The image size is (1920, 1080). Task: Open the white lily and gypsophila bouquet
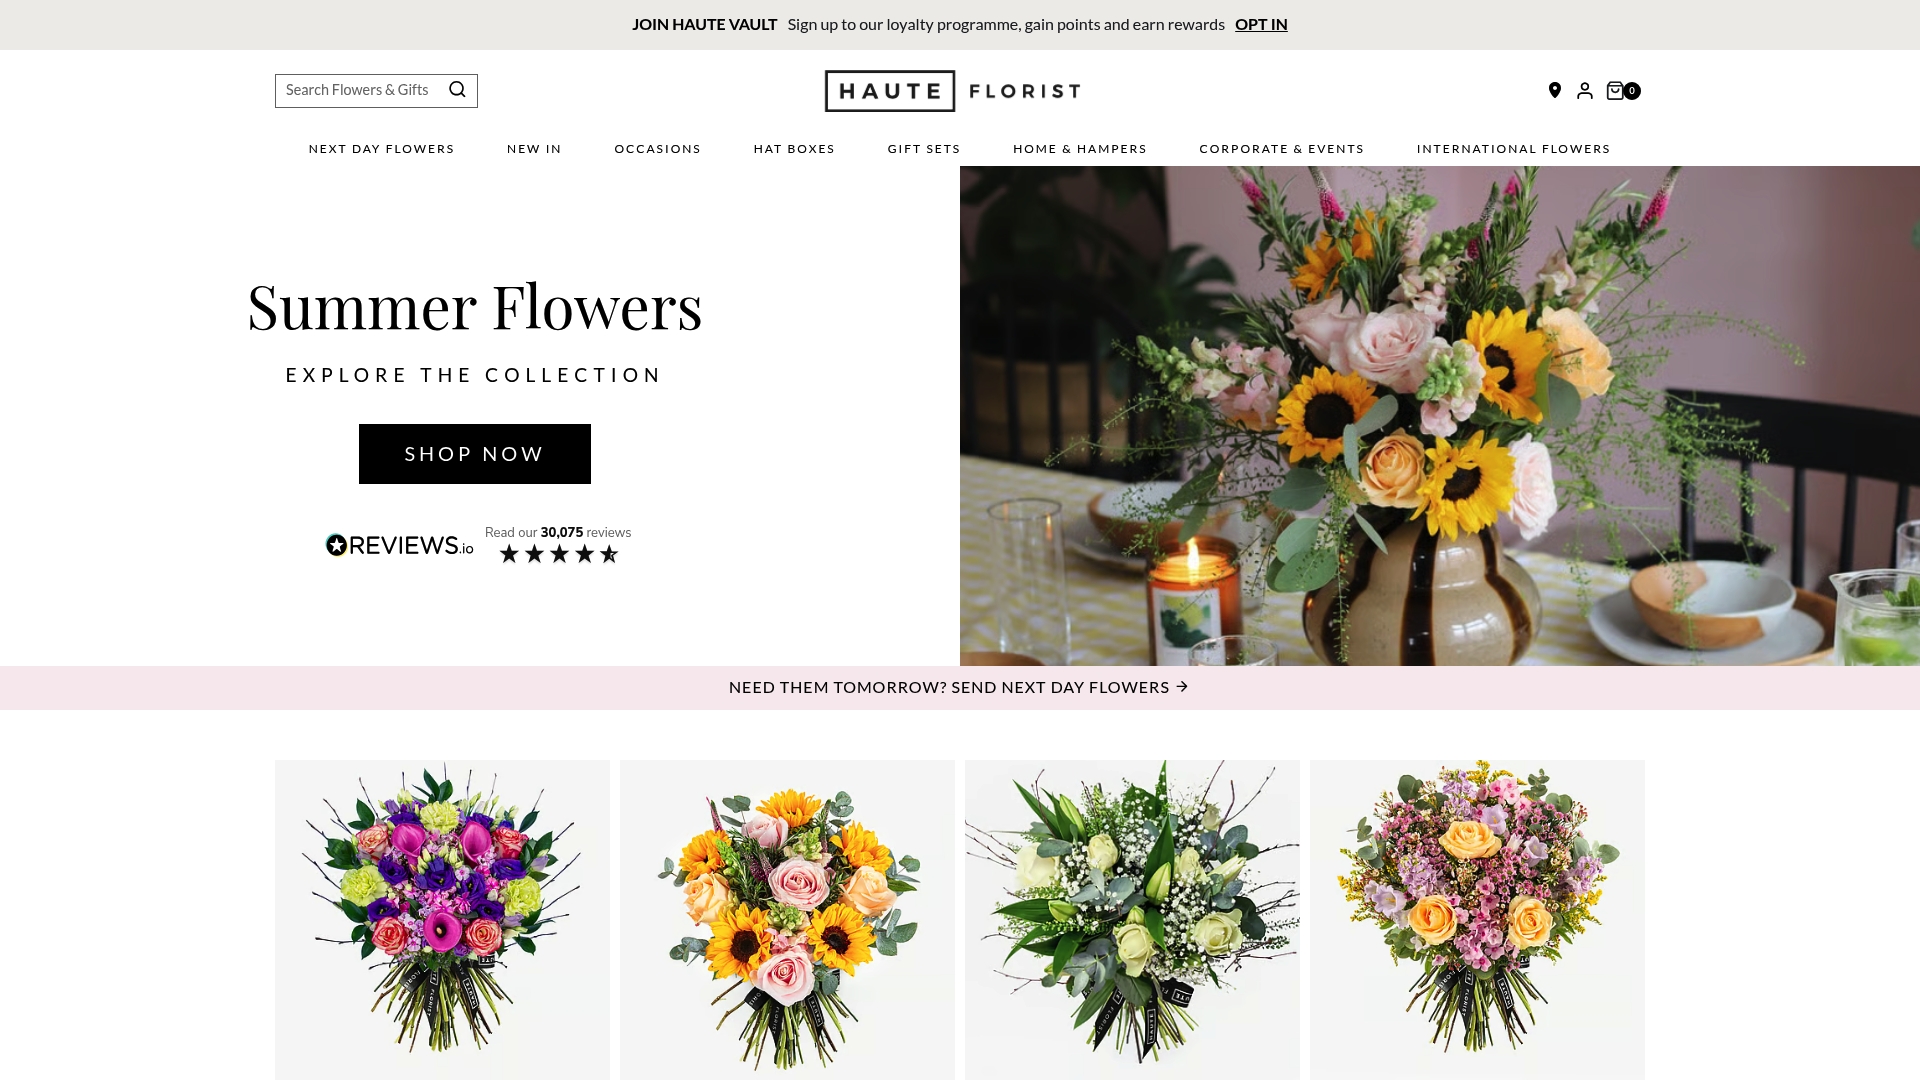point(1132,920)
